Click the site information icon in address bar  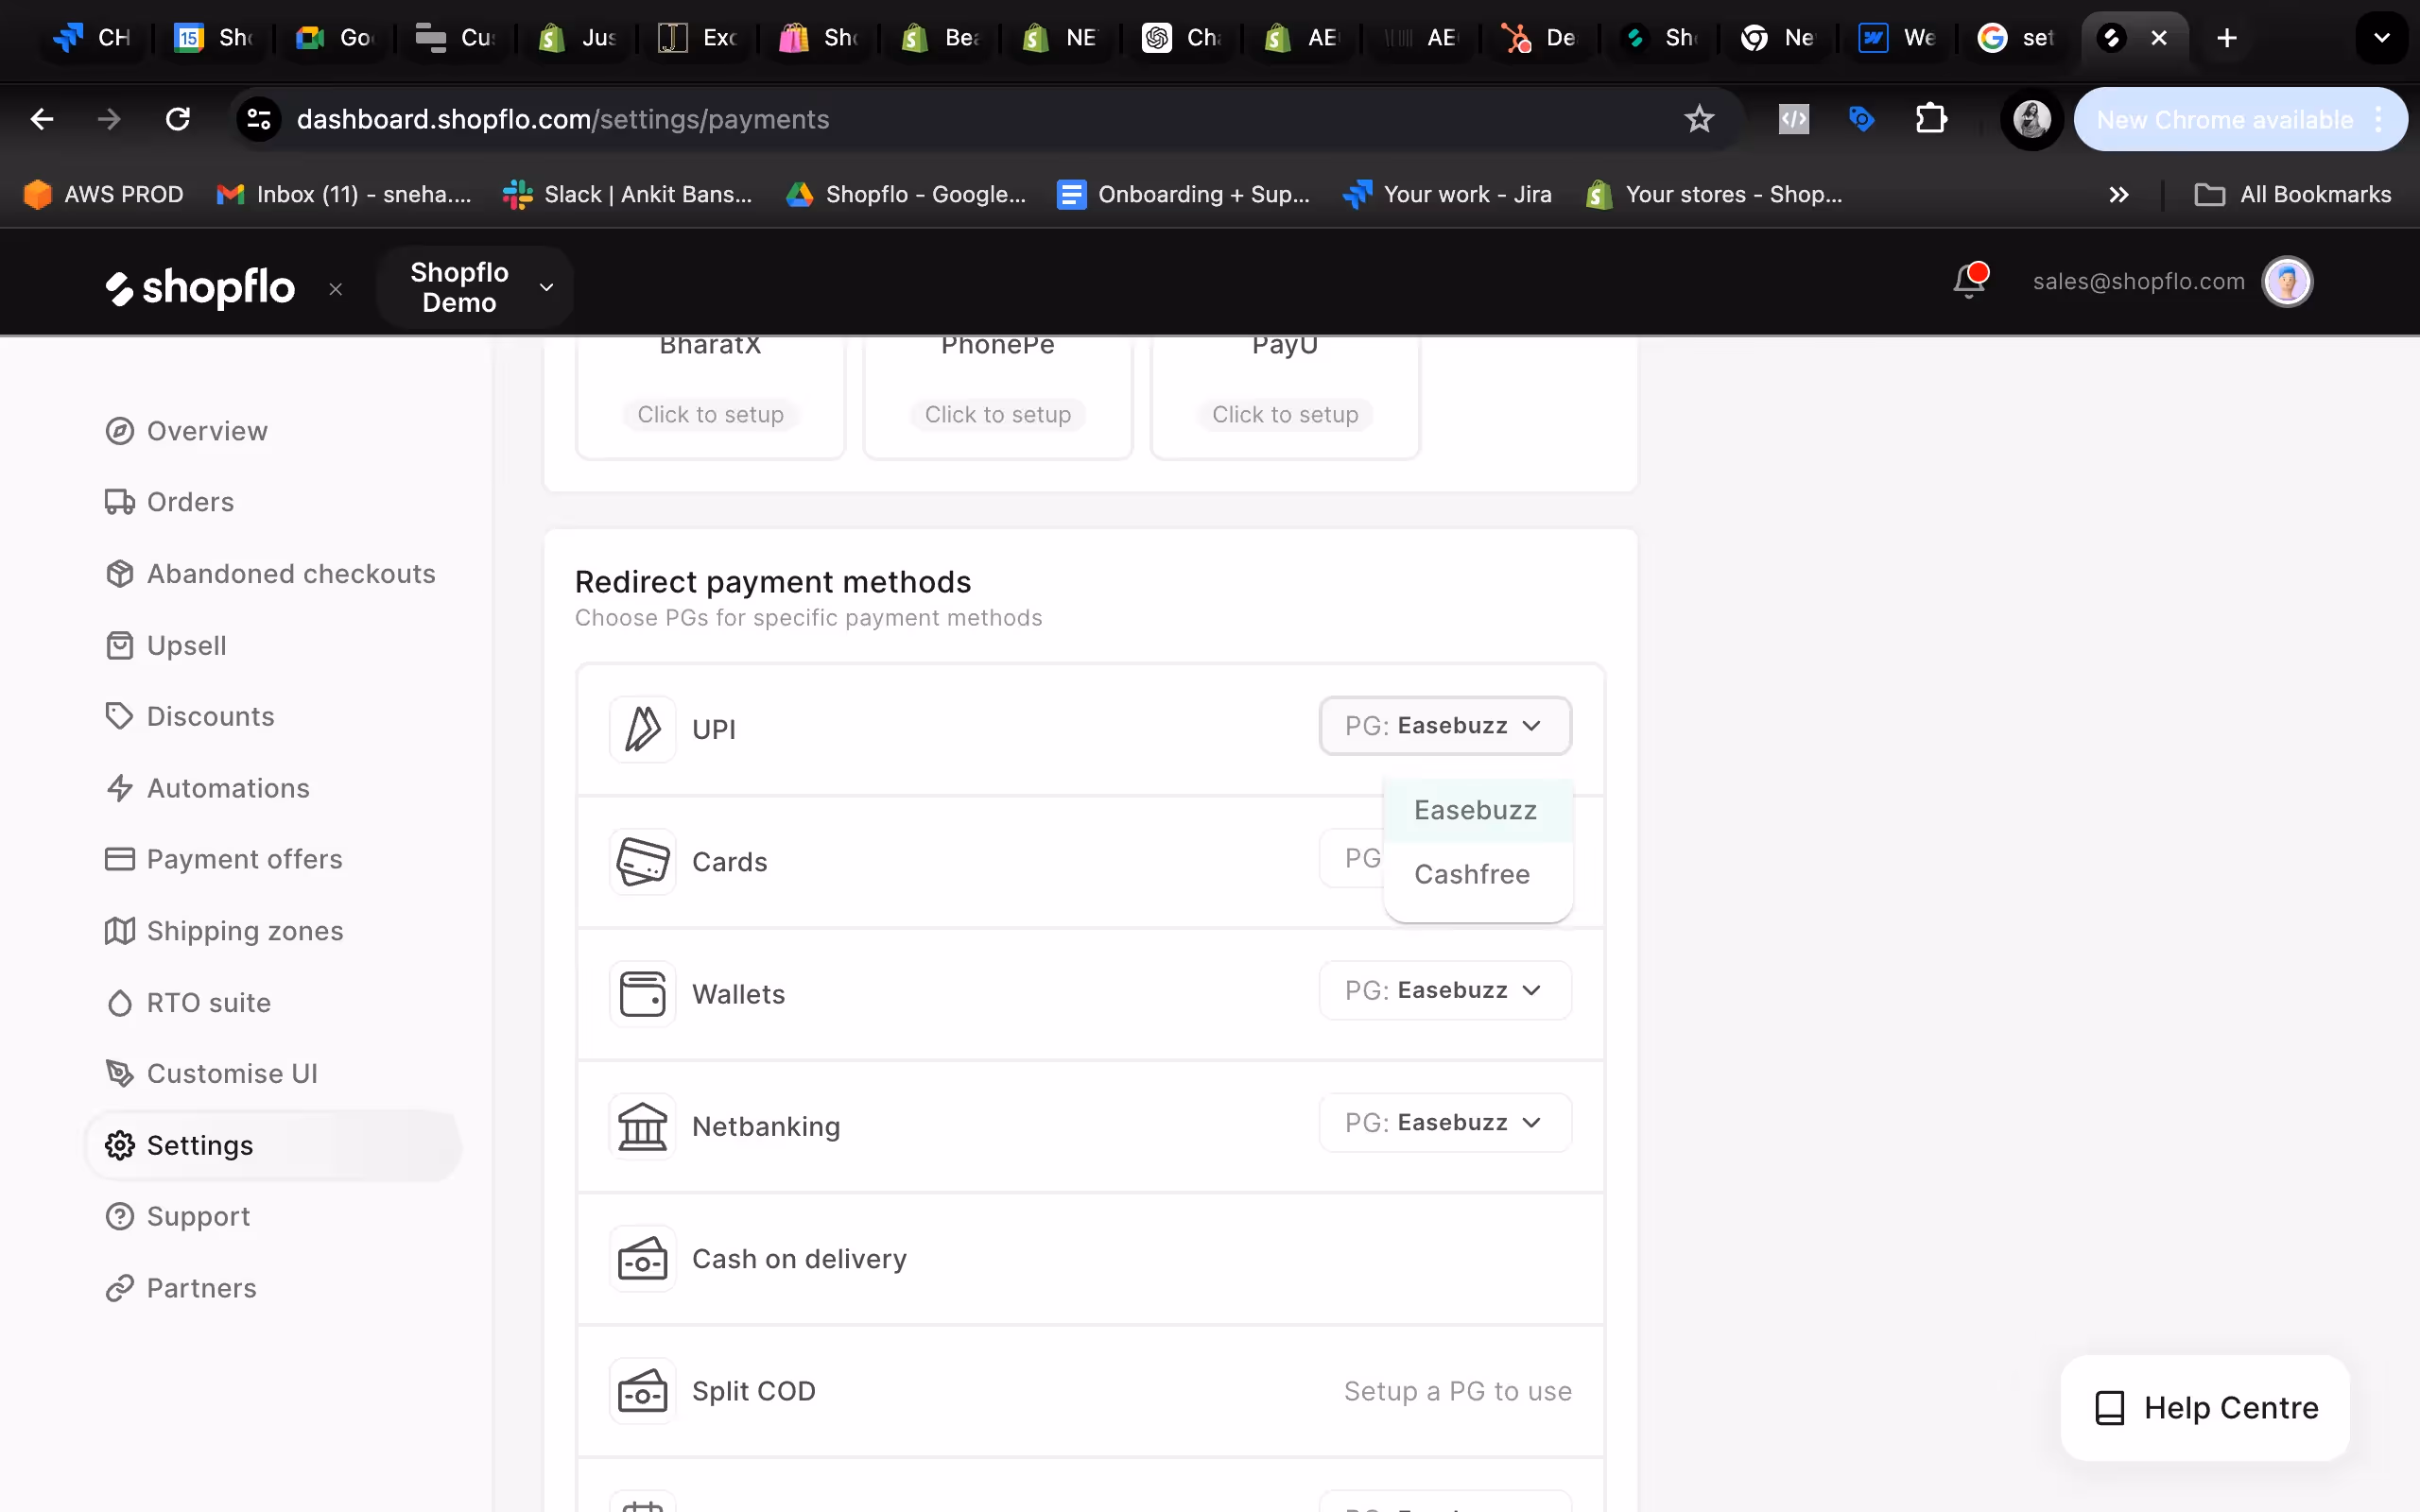pos(259,120)
